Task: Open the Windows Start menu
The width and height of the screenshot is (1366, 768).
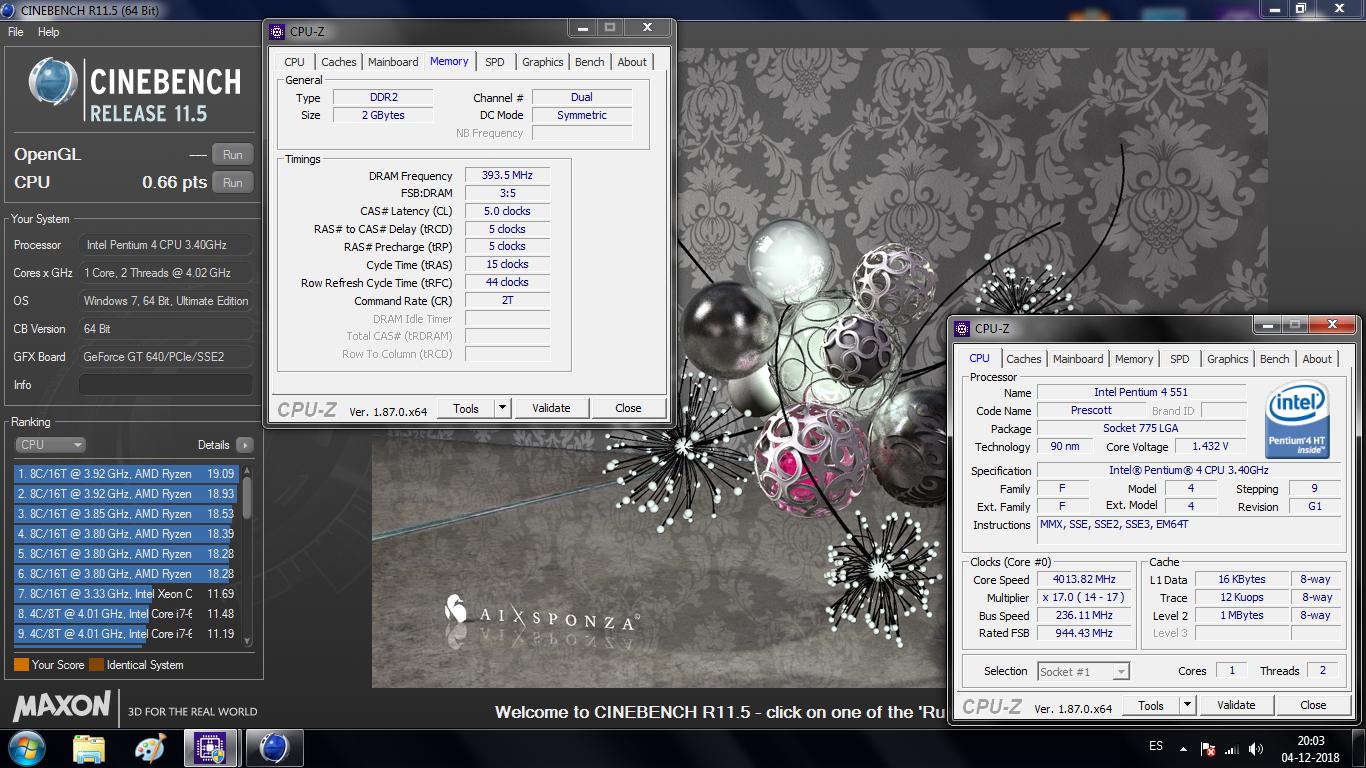Action: click(27, 748)
